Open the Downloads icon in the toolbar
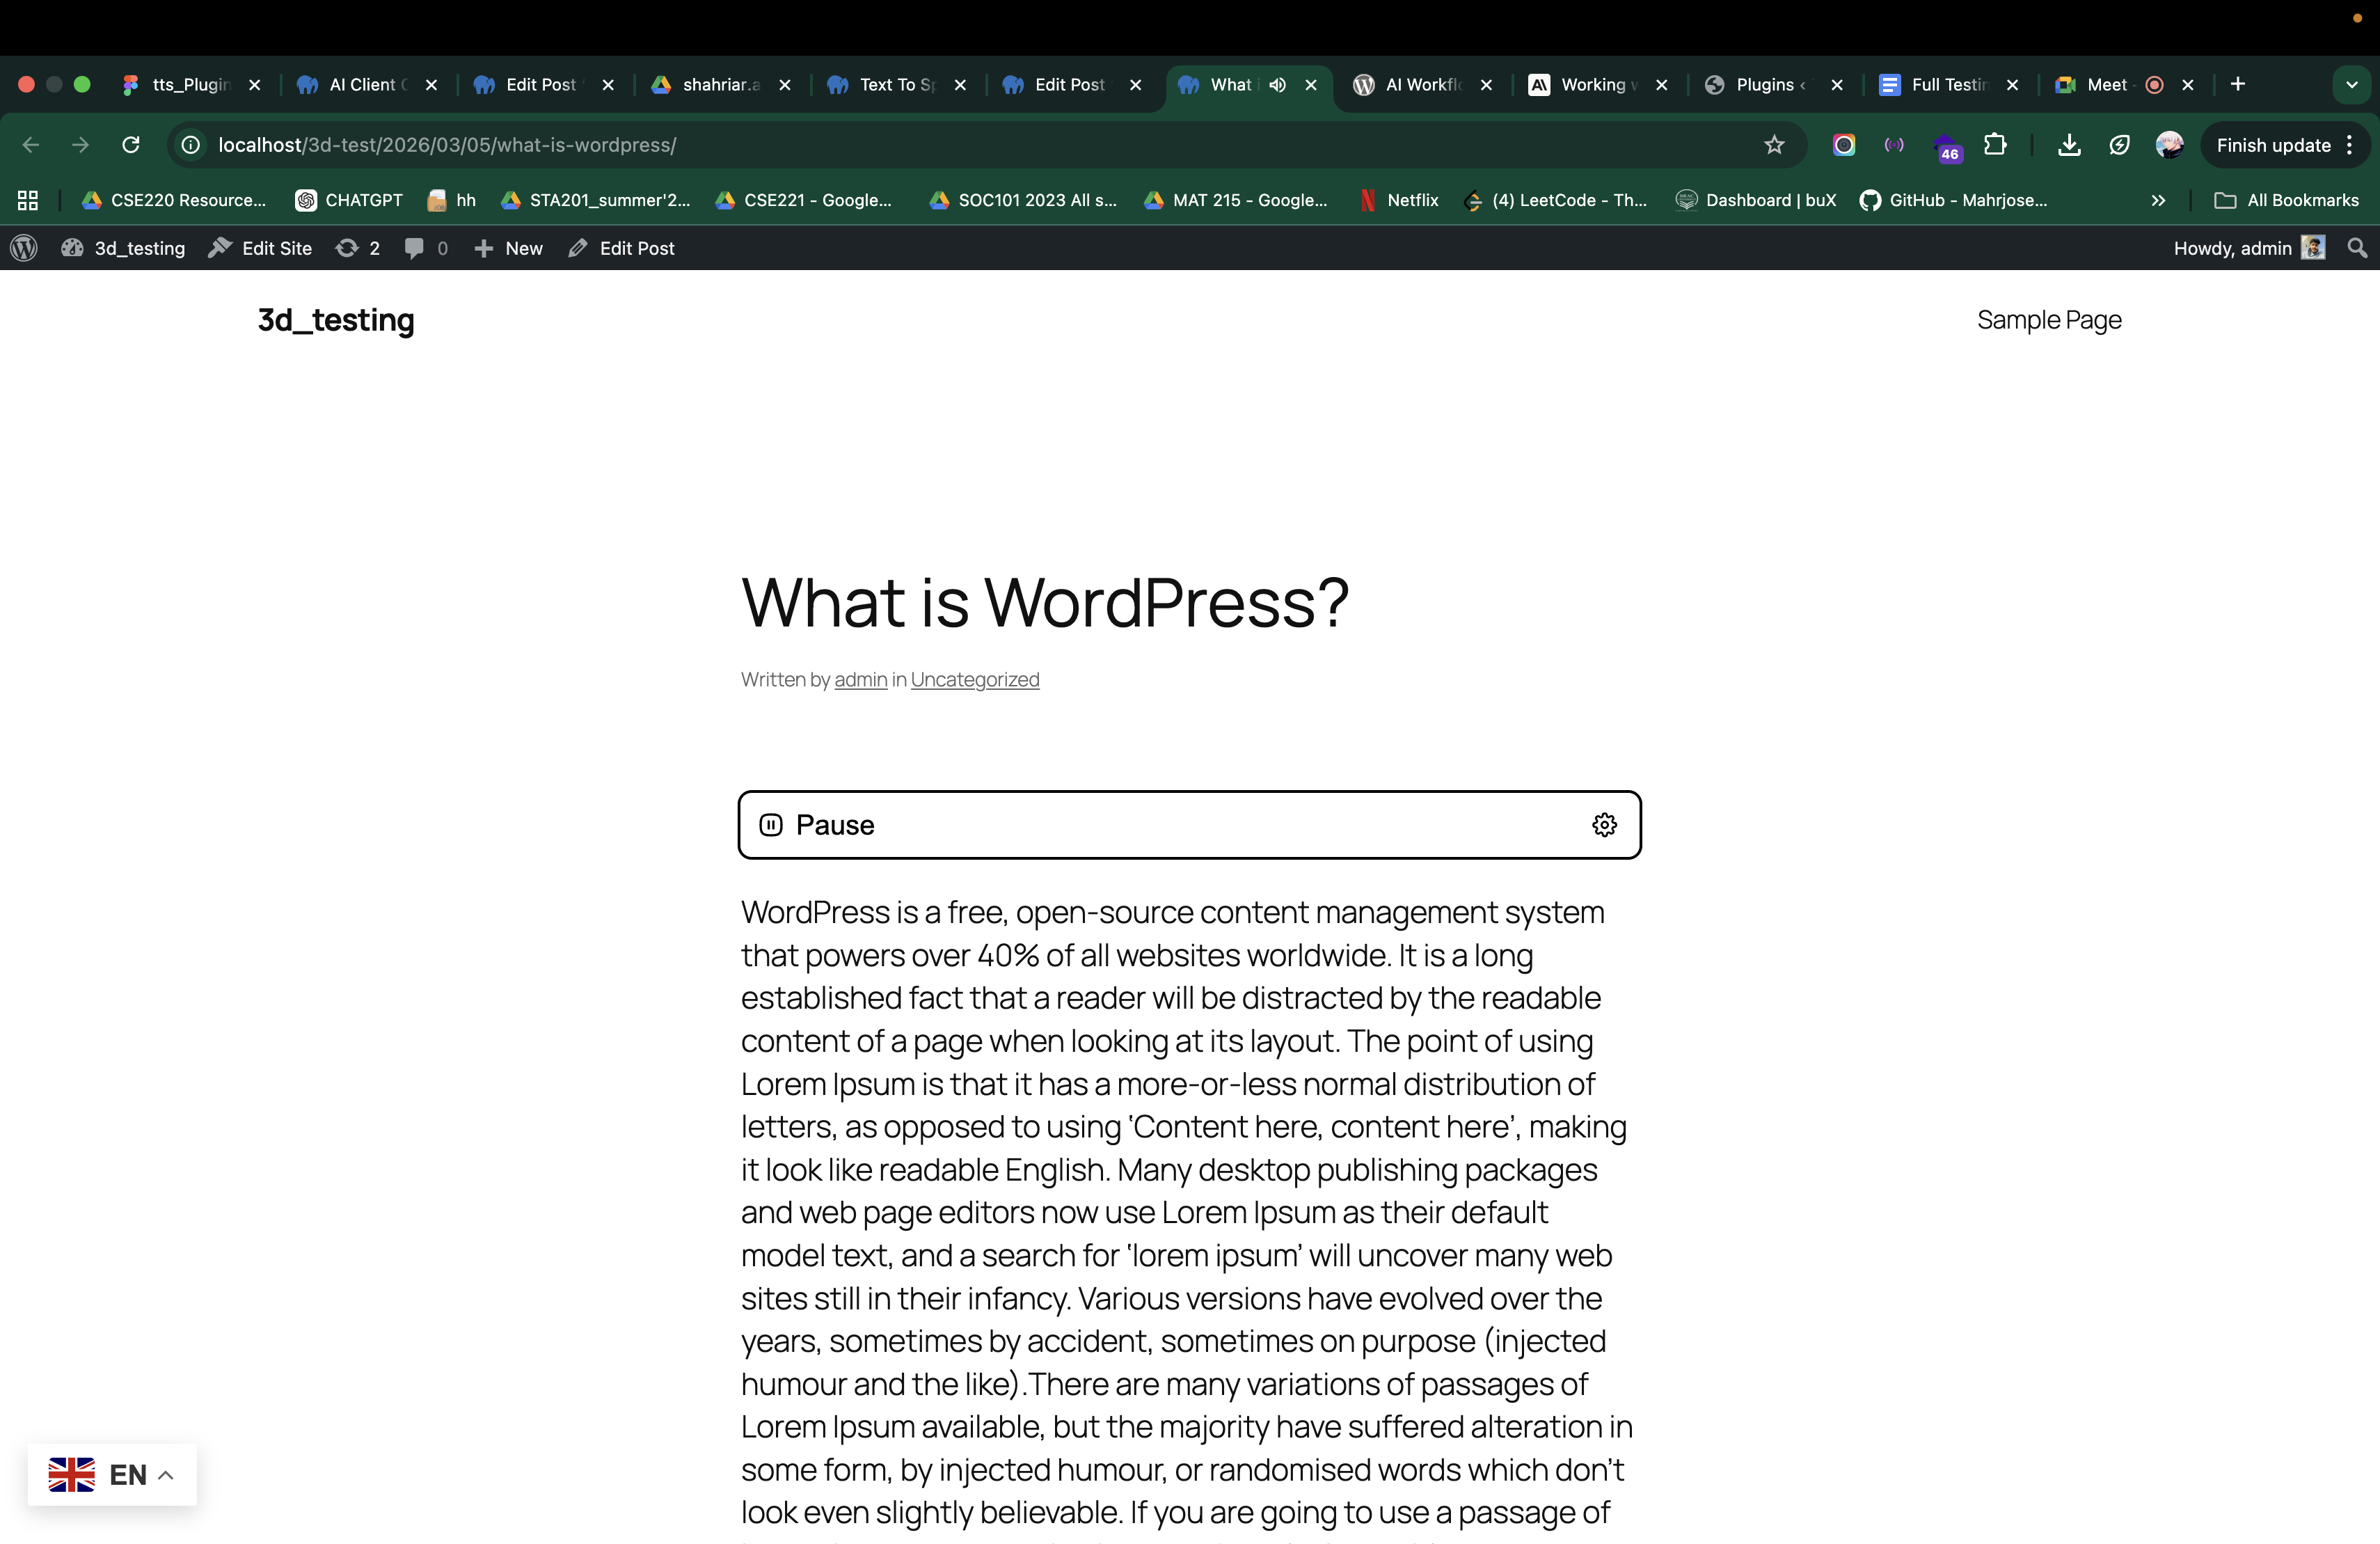2380x1544 pixels. pos(2069,145)
